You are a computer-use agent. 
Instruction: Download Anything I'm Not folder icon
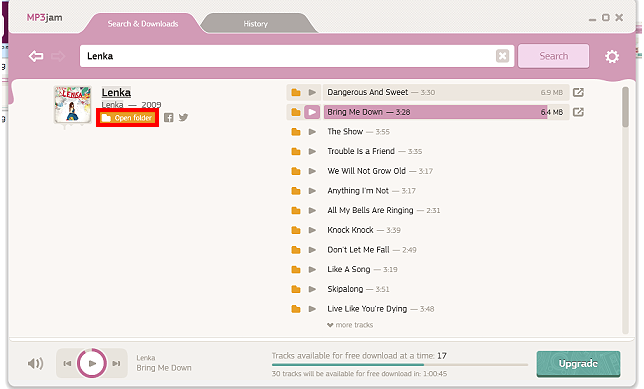[296, 191]
